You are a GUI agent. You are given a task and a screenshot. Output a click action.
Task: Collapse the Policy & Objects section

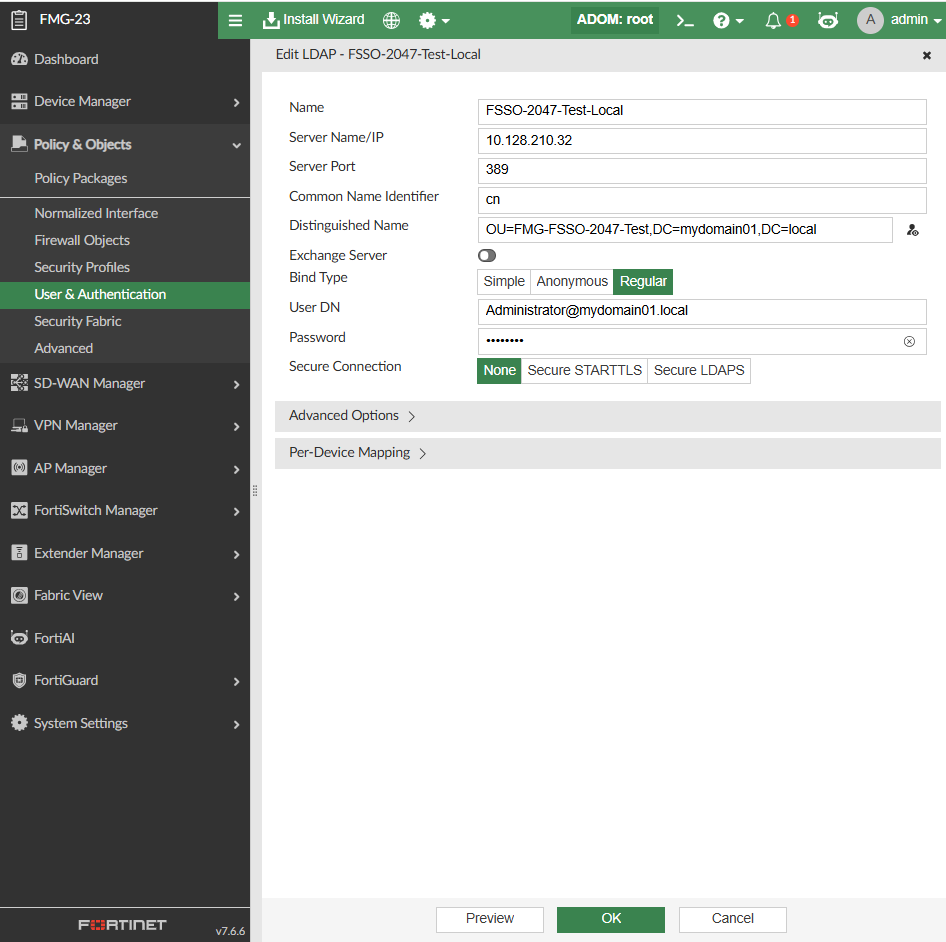tap(236, 145)
